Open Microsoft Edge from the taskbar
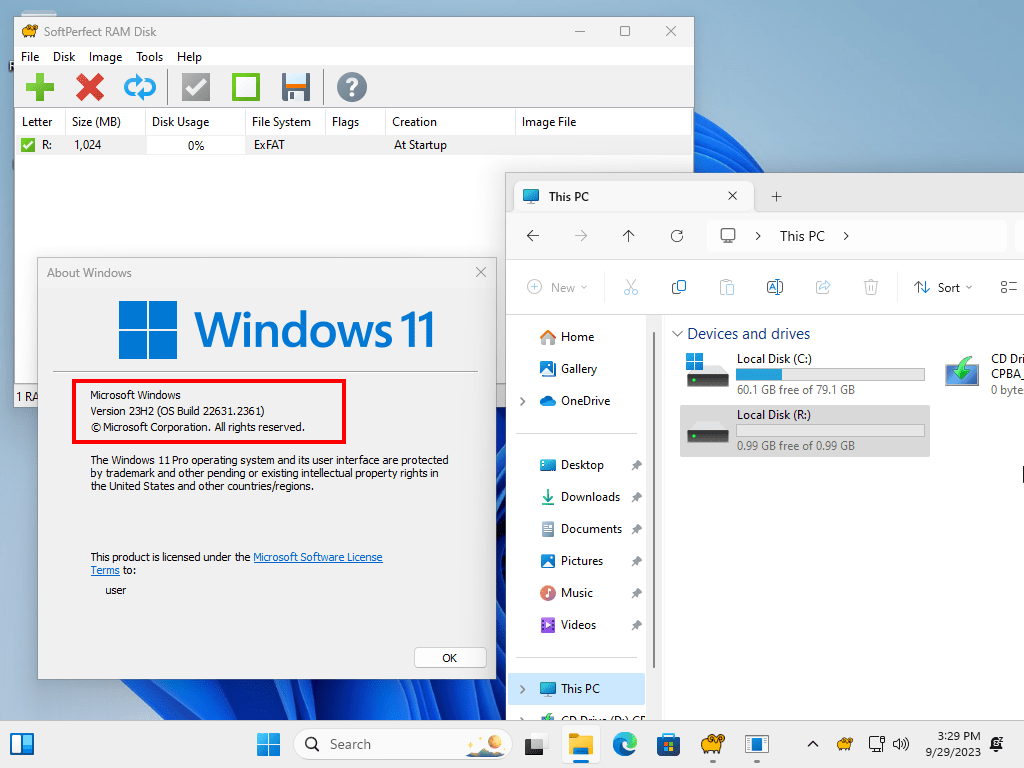Screen dimensions: 1024x768 [624, 744]
